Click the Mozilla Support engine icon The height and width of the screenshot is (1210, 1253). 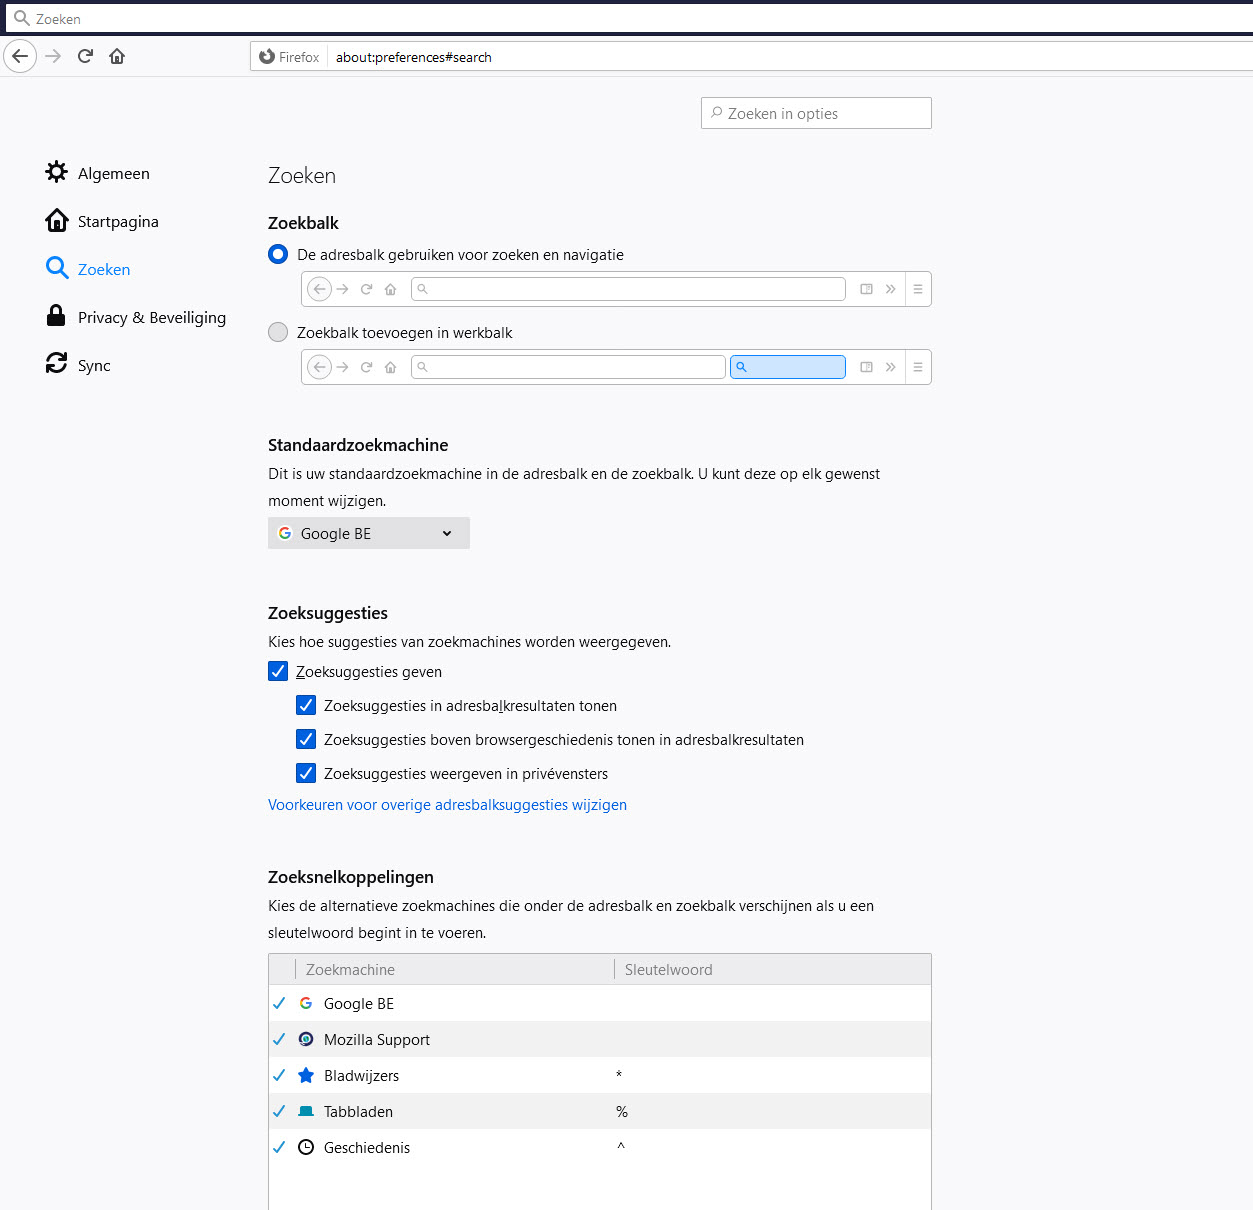[x=306, y=1039]
